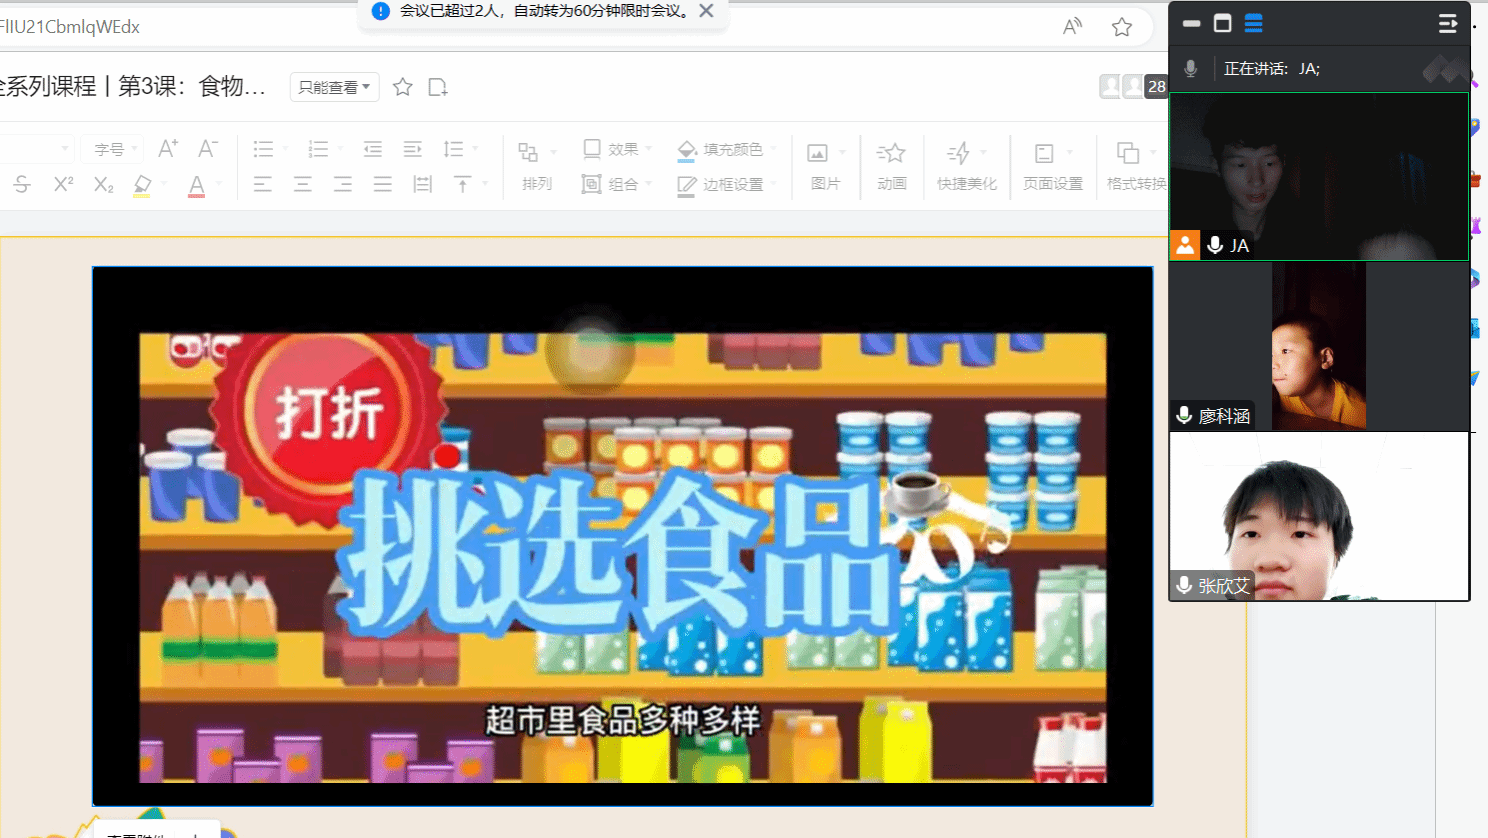Image resolution: width=1488 pixels, height=838 pixels.
Task: Add page to browser favorites star
Action: click(1122, 27)
